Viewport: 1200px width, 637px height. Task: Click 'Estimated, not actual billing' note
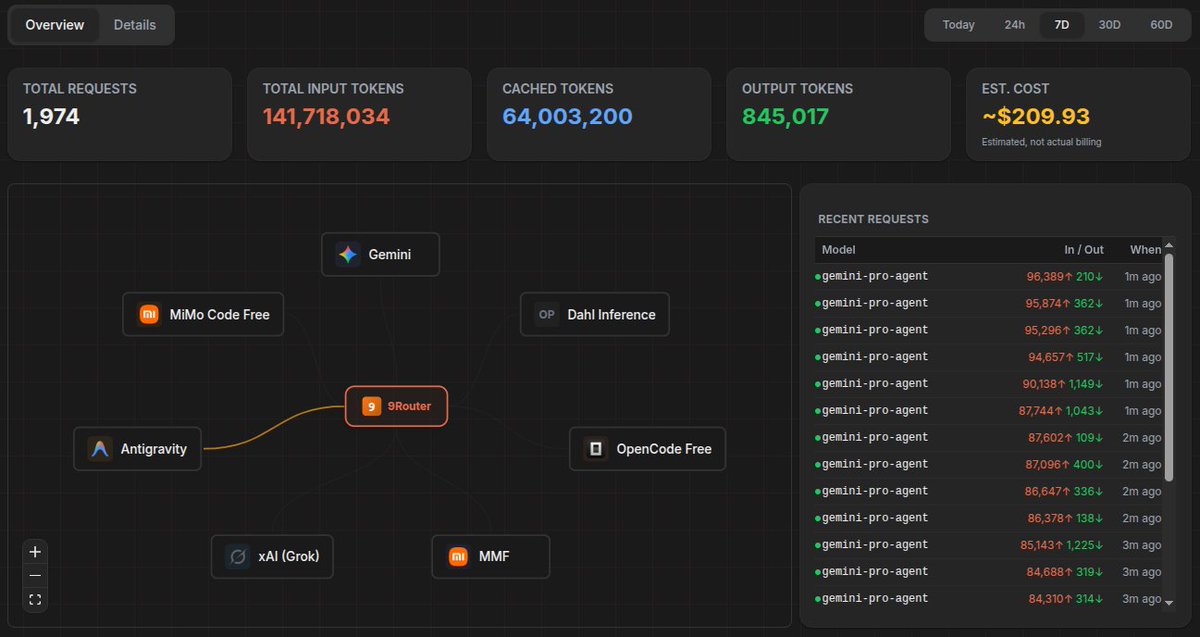(1041, 142)
